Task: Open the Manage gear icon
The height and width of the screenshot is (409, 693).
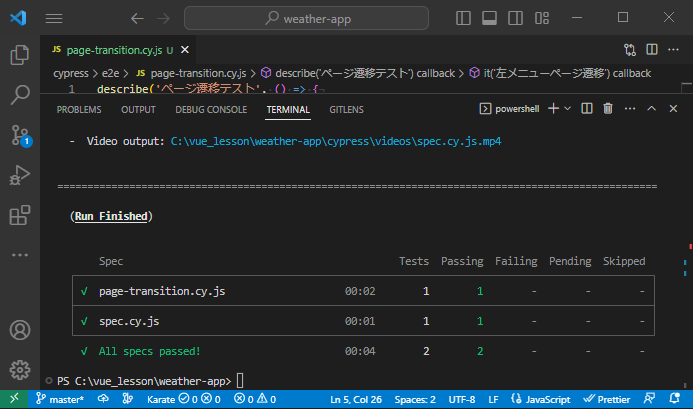Action: tap(19, 370)
